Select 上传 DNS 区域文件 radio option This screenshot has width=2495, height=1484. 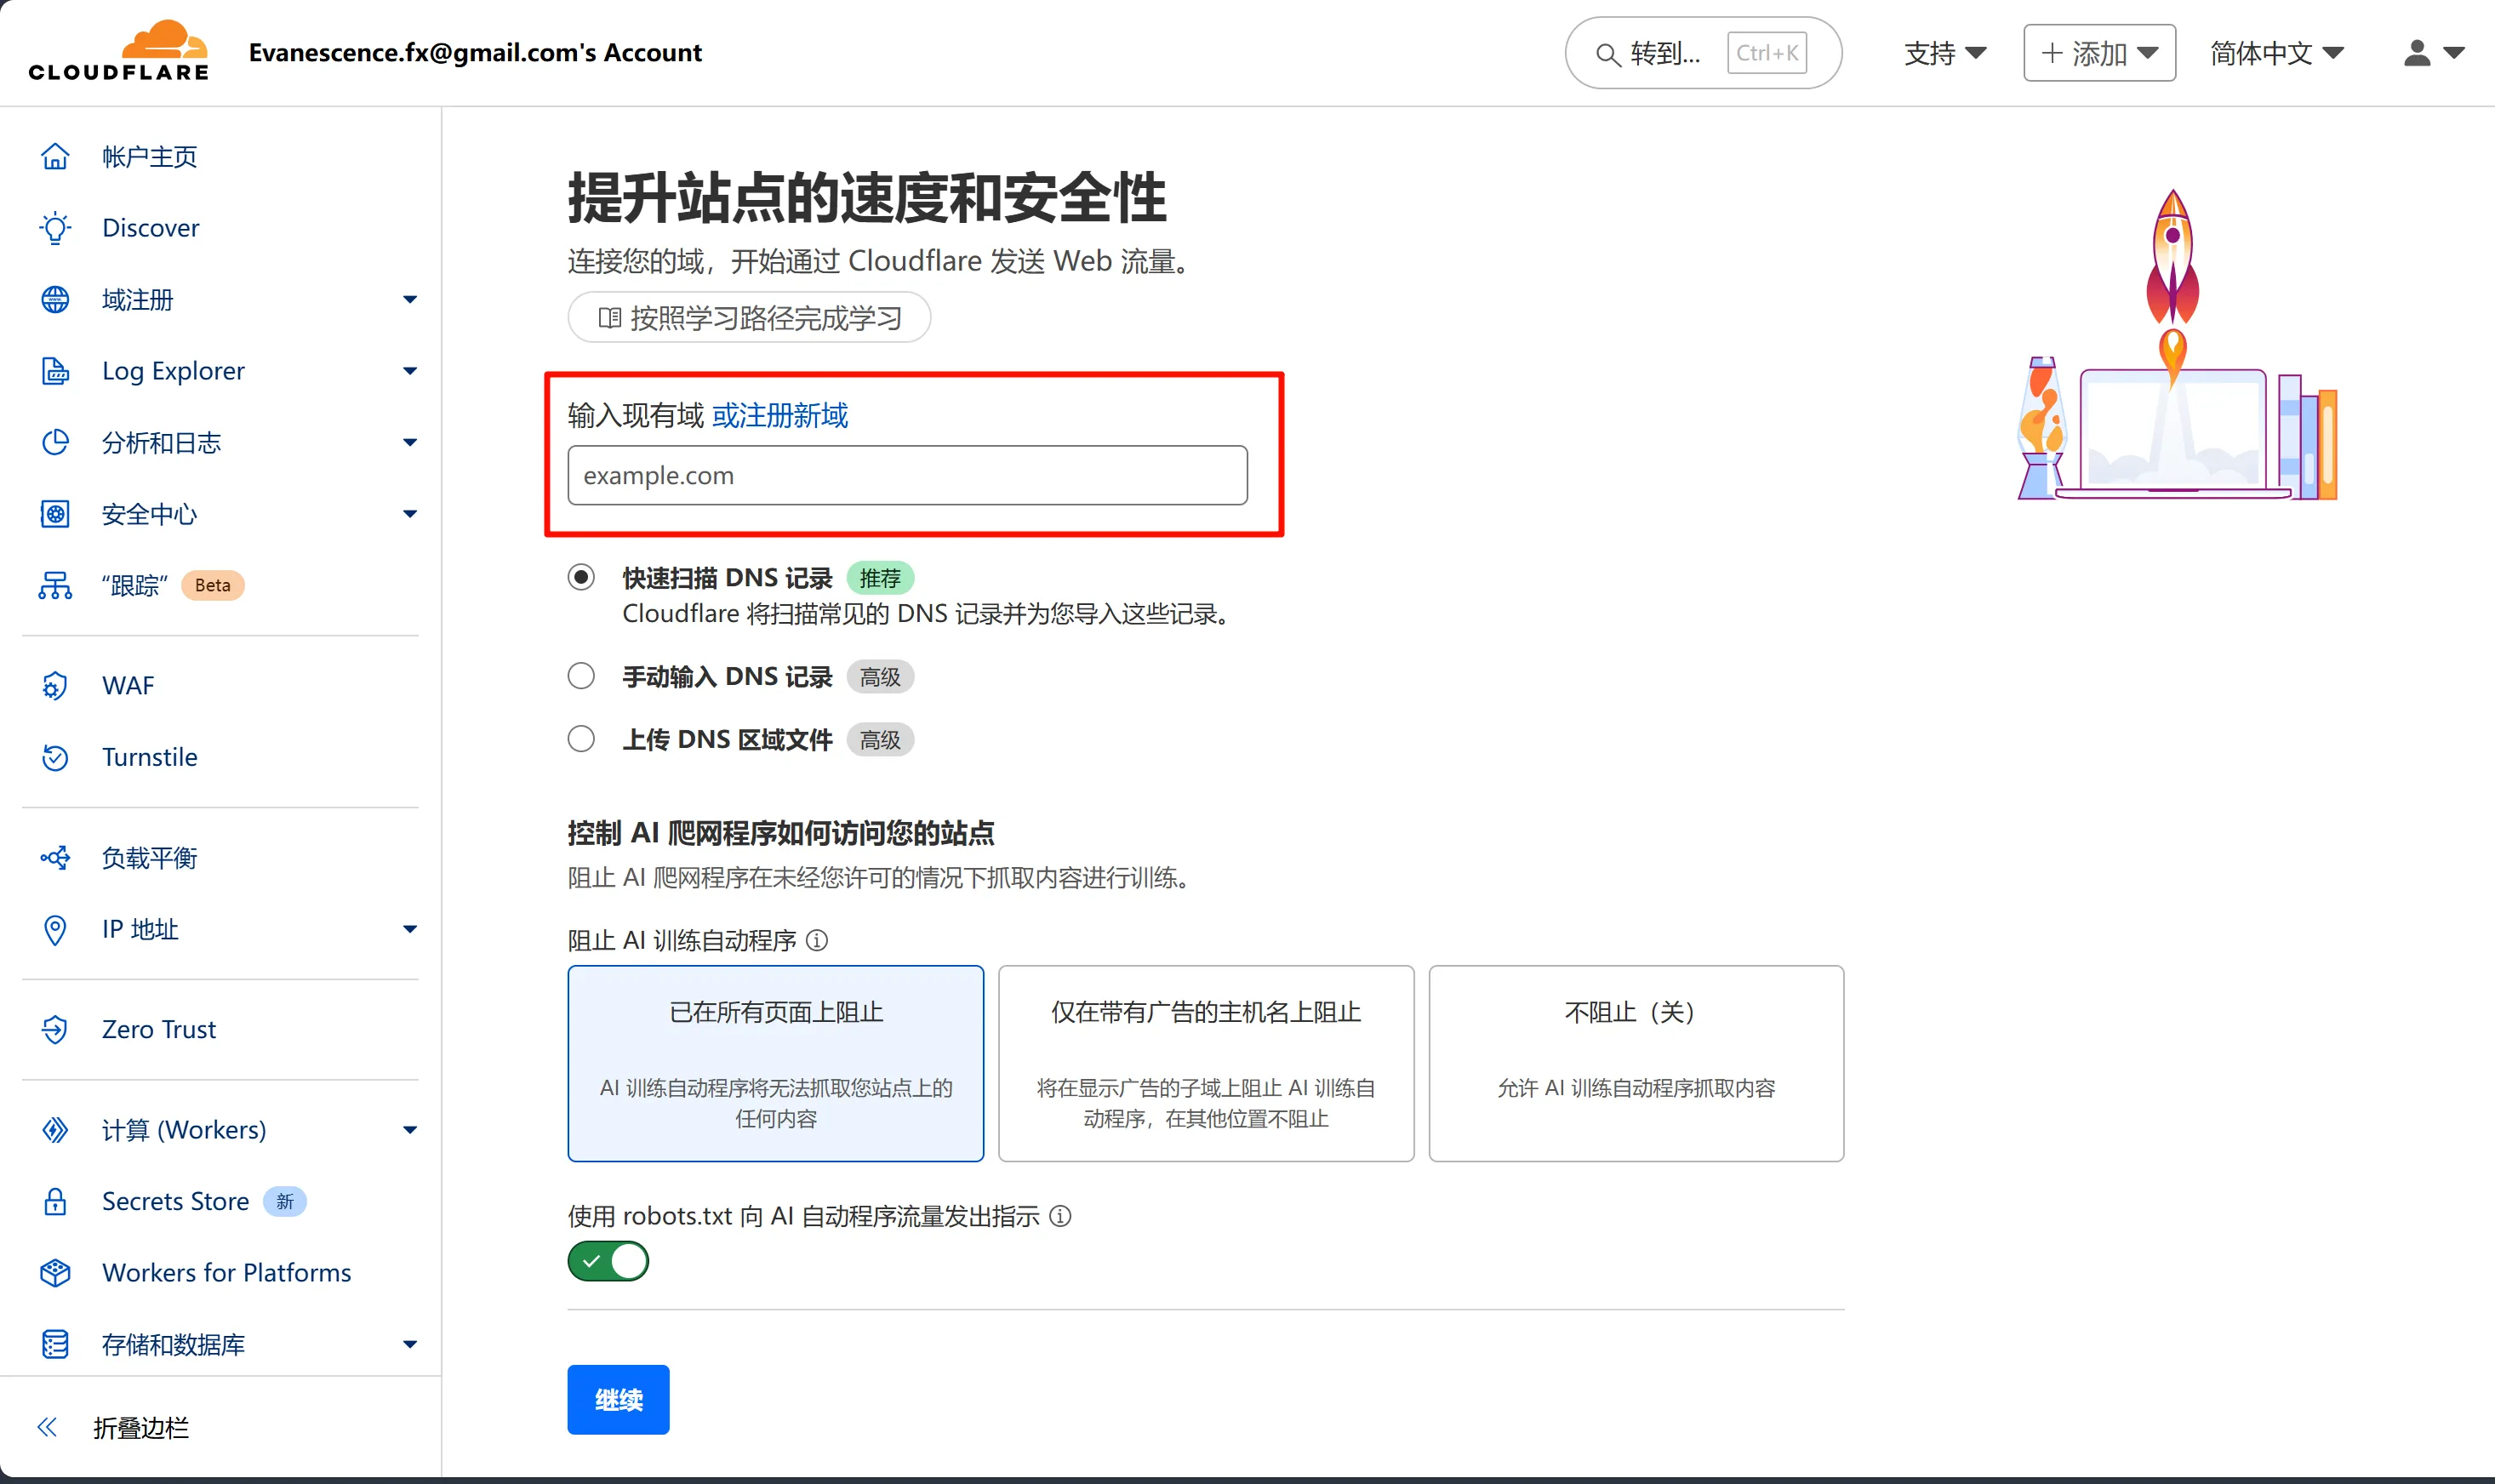(581, 739)
